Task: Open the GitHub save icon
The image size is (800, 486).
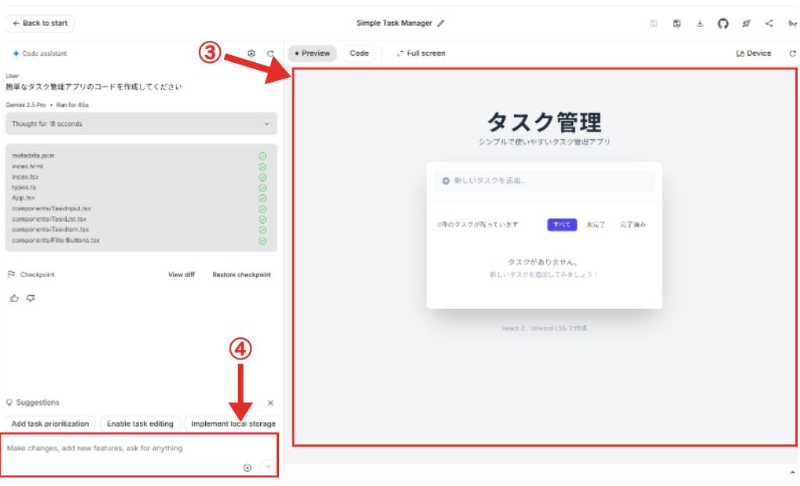Action: (x=722, y=23)
